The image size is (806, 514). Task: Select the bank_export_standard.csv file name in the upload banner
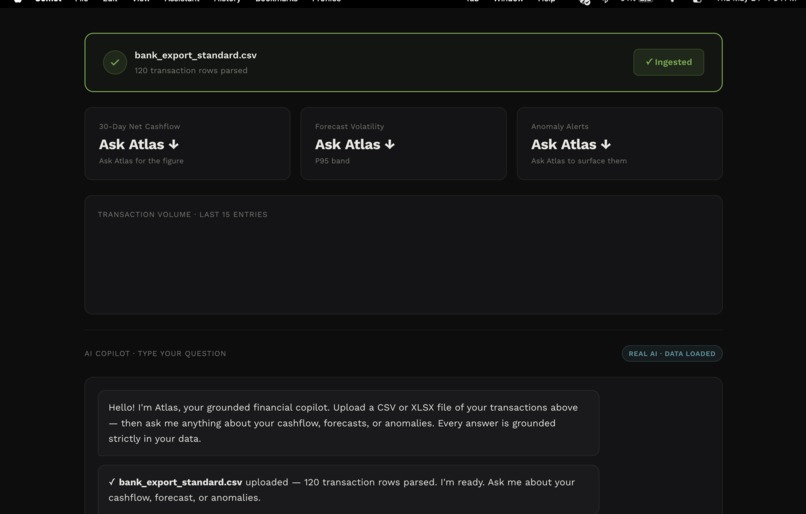coord(195,55)
